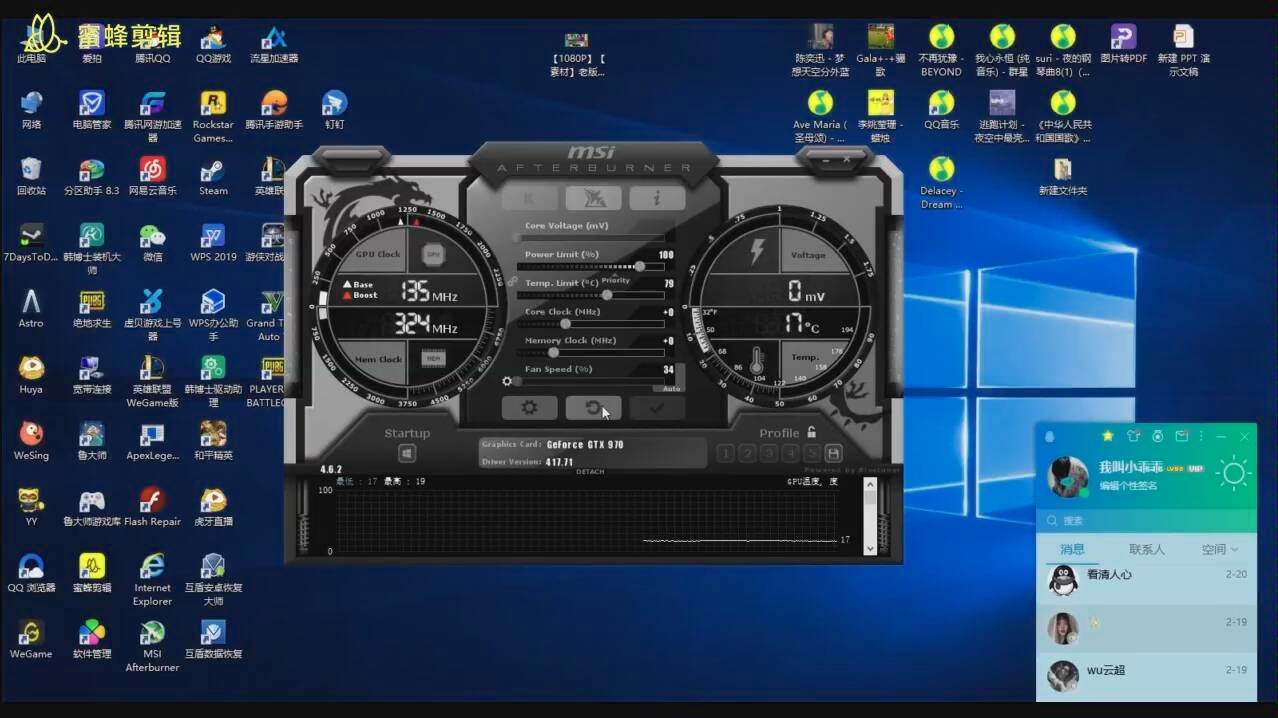Click the save profile floppy icon
1278x718 pixels.
coord(833,454)
